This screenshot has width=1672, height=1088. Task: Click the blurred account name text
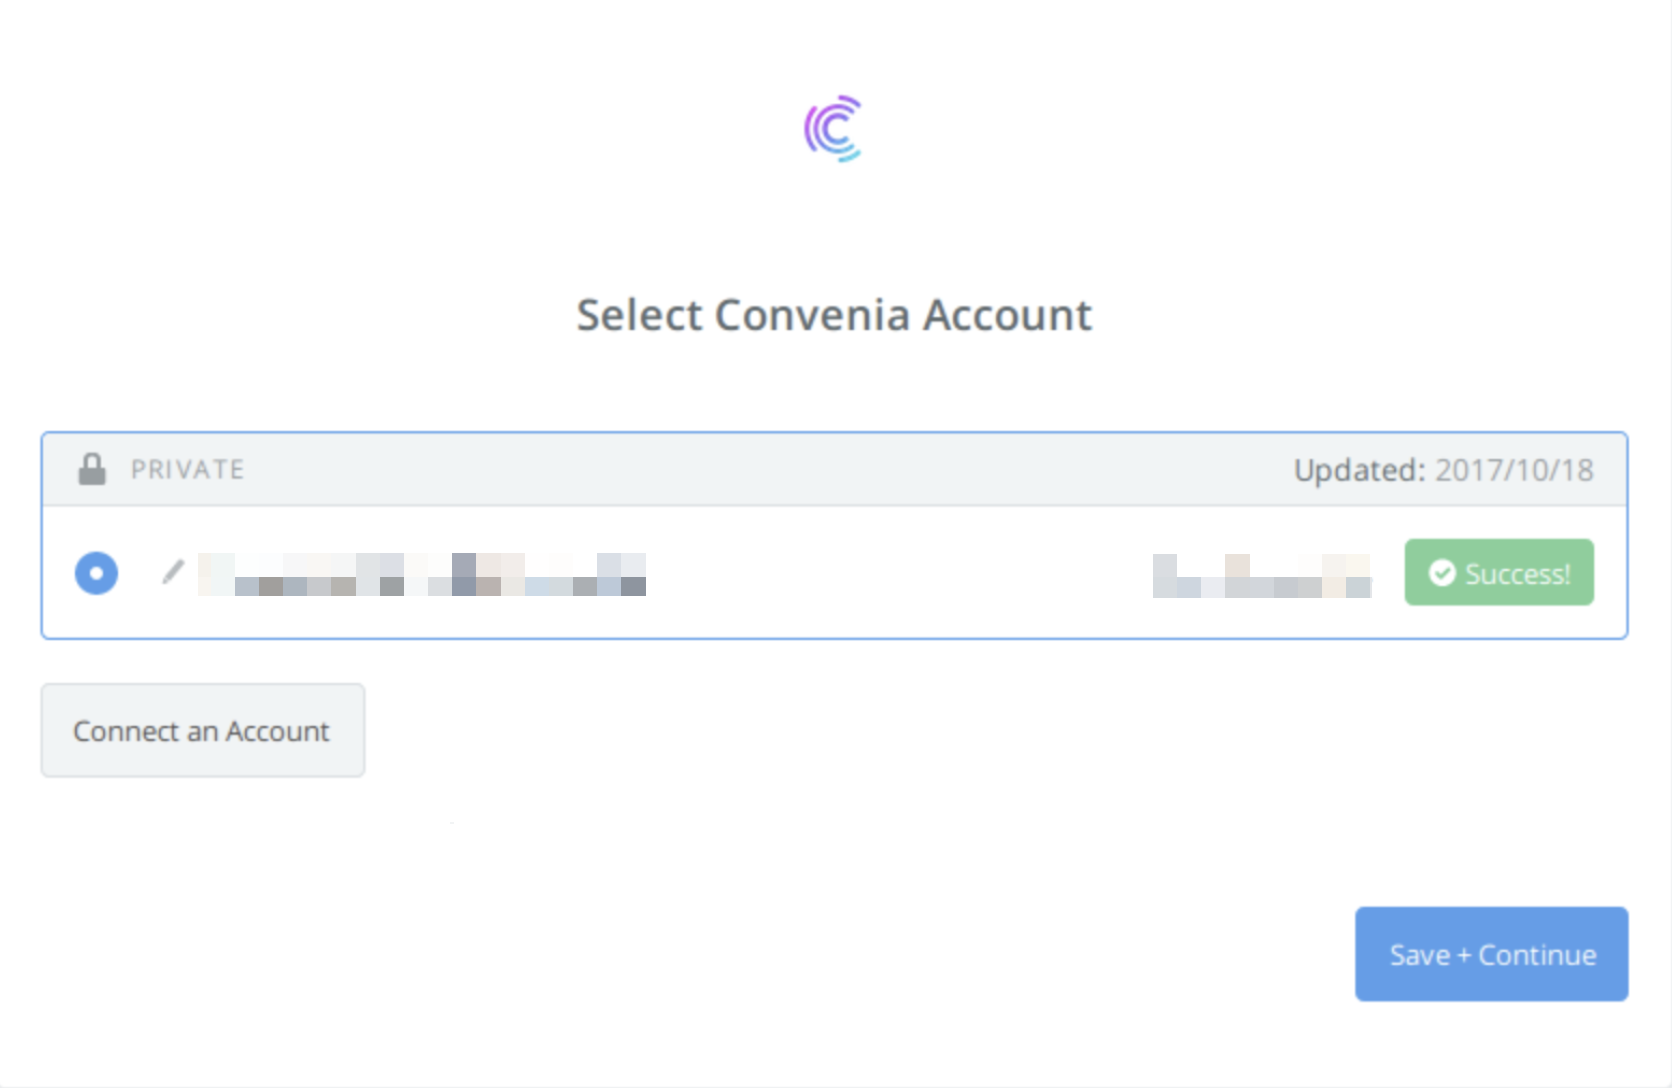pos(421,574)
